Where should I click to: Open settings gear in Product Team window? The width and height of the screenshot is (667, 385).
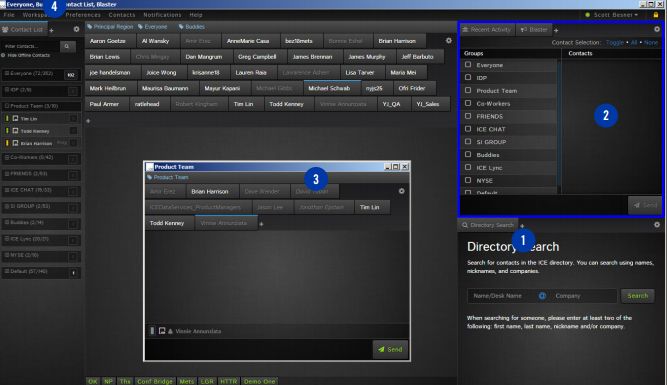[402, 191]
